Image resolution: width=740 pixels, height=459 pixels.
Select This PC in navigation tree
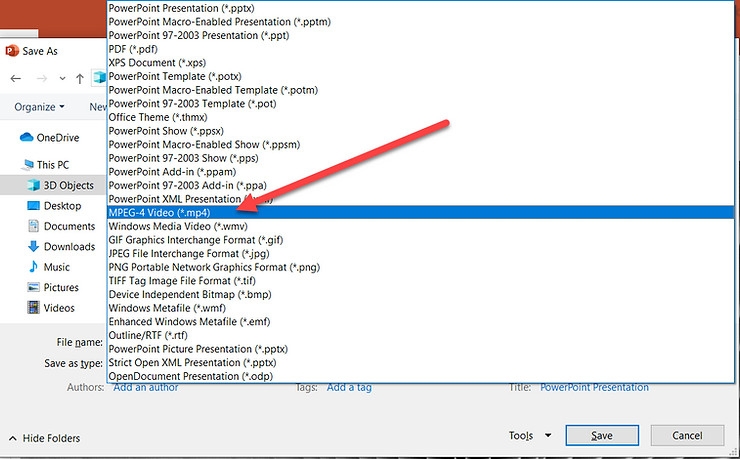point(53,165)
